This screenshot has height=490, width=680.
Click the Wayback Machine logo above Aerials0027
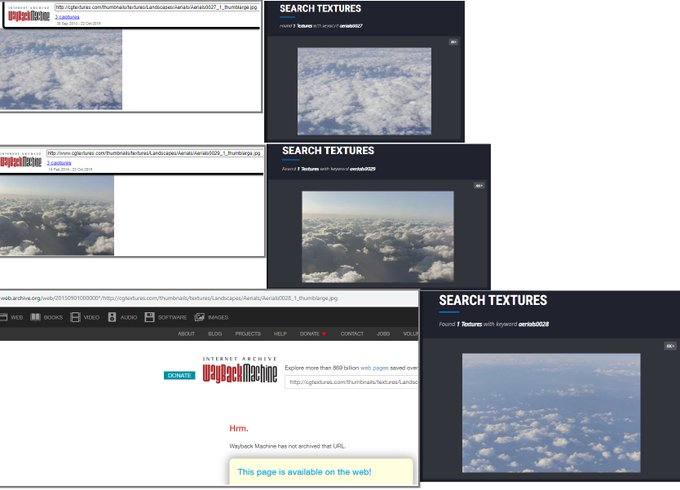pyautogui.click(x=29, y=15)
